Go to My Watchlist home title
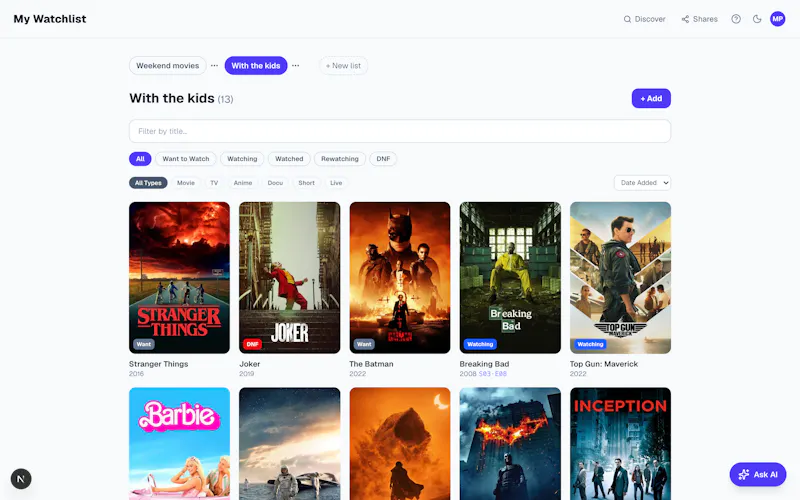The width and height of the screenshot is (800, 500). click(49, 19)
